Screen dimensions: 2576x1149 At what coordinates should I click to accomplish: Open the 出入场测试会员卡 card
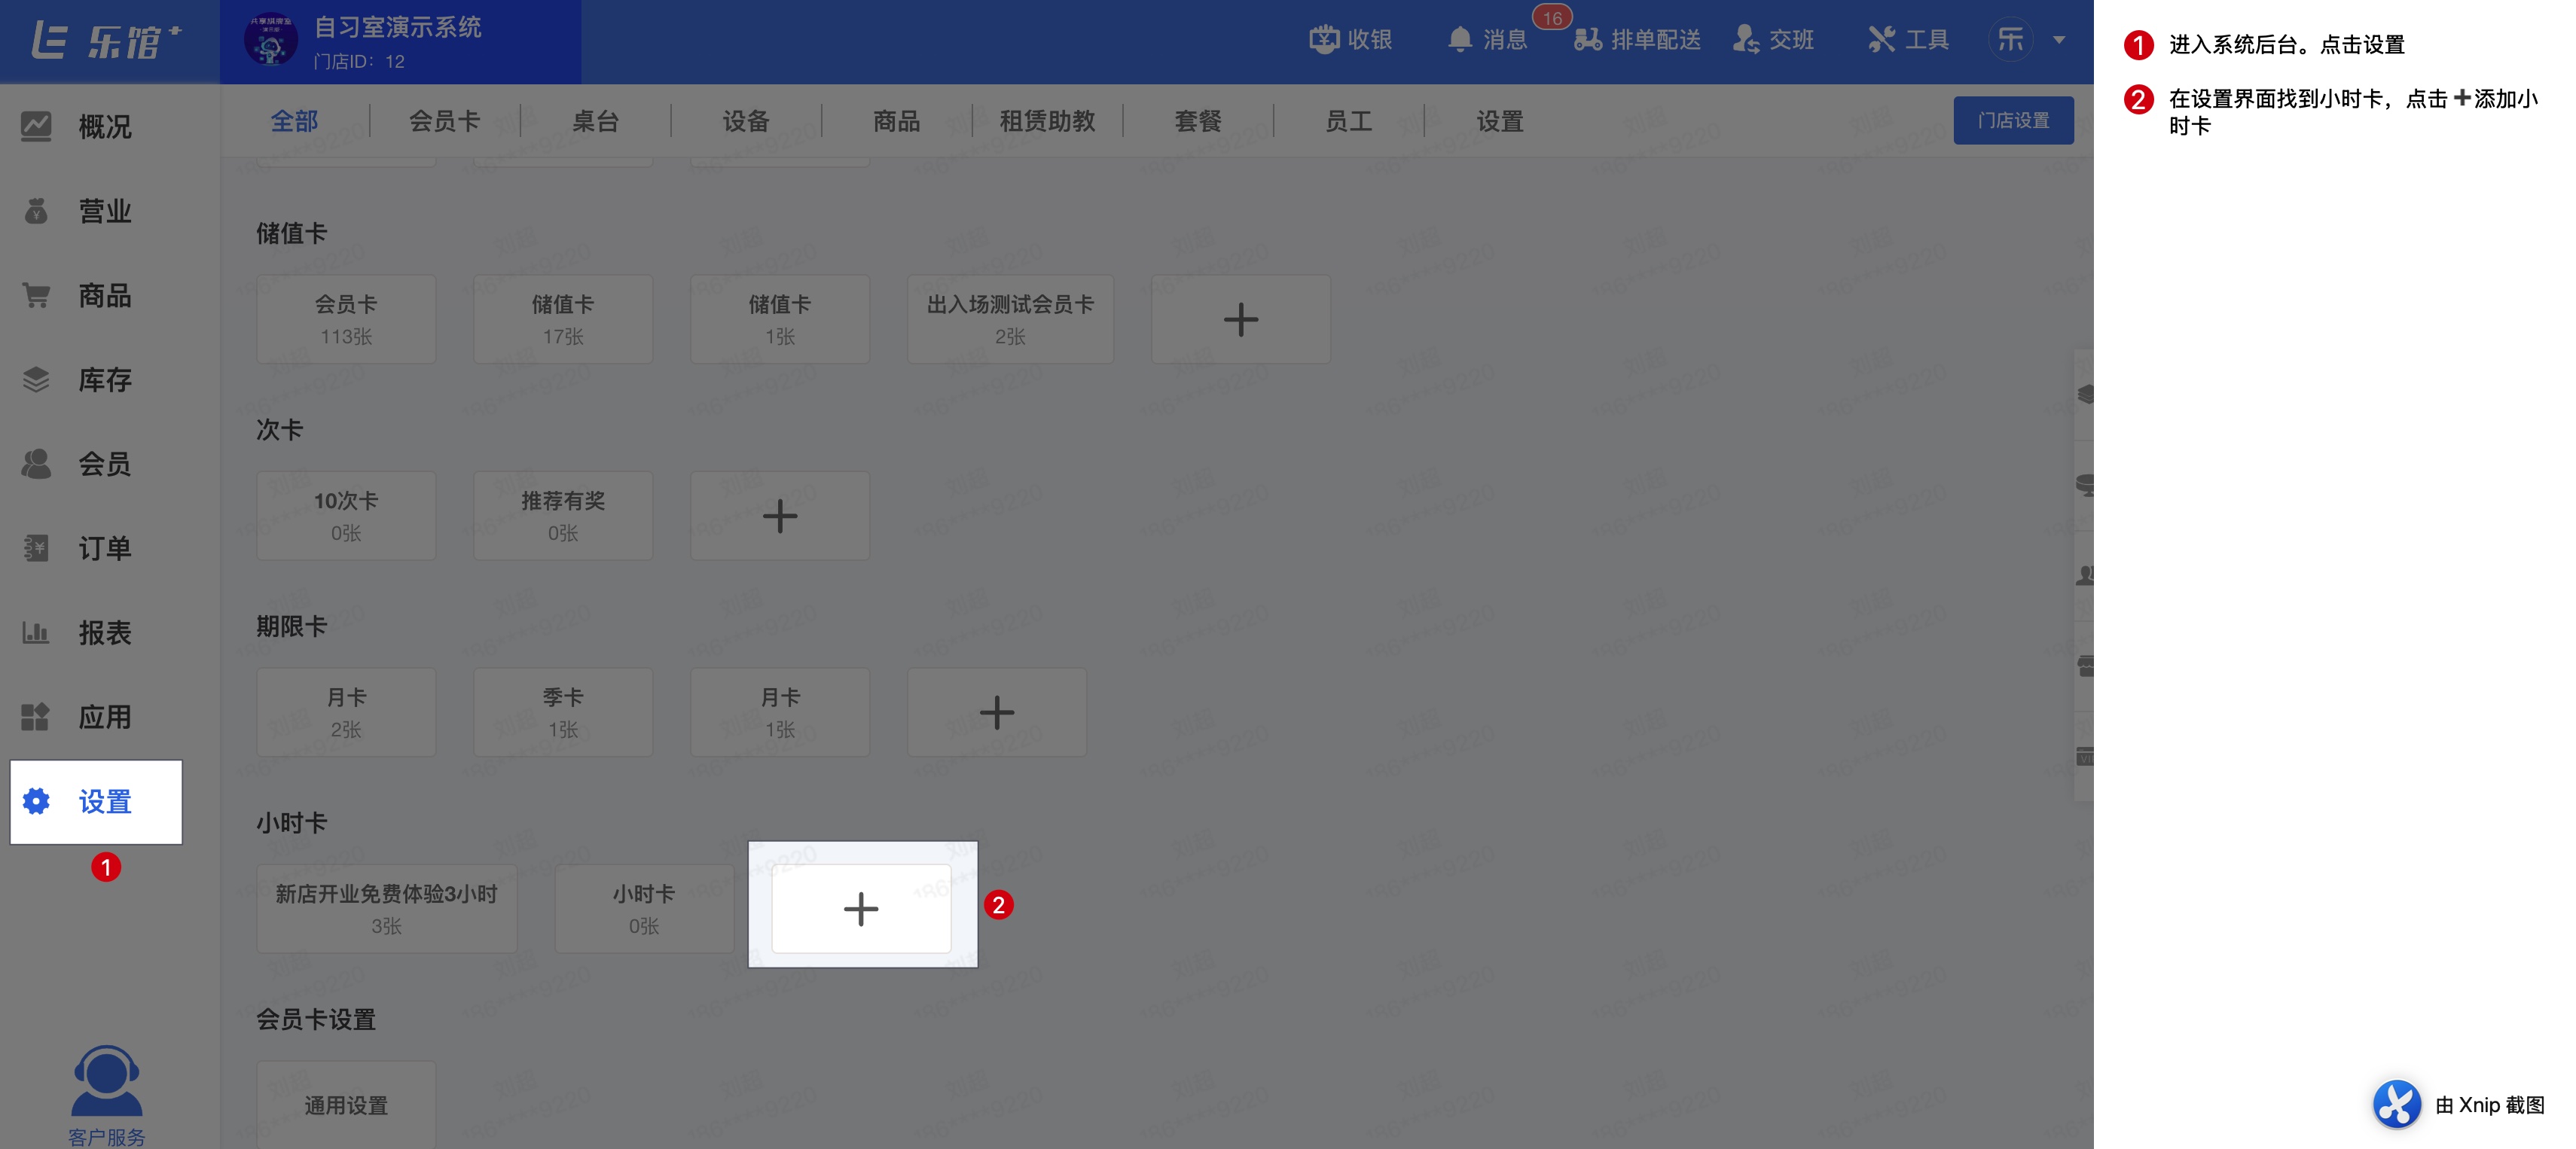tap(1010, 319)
